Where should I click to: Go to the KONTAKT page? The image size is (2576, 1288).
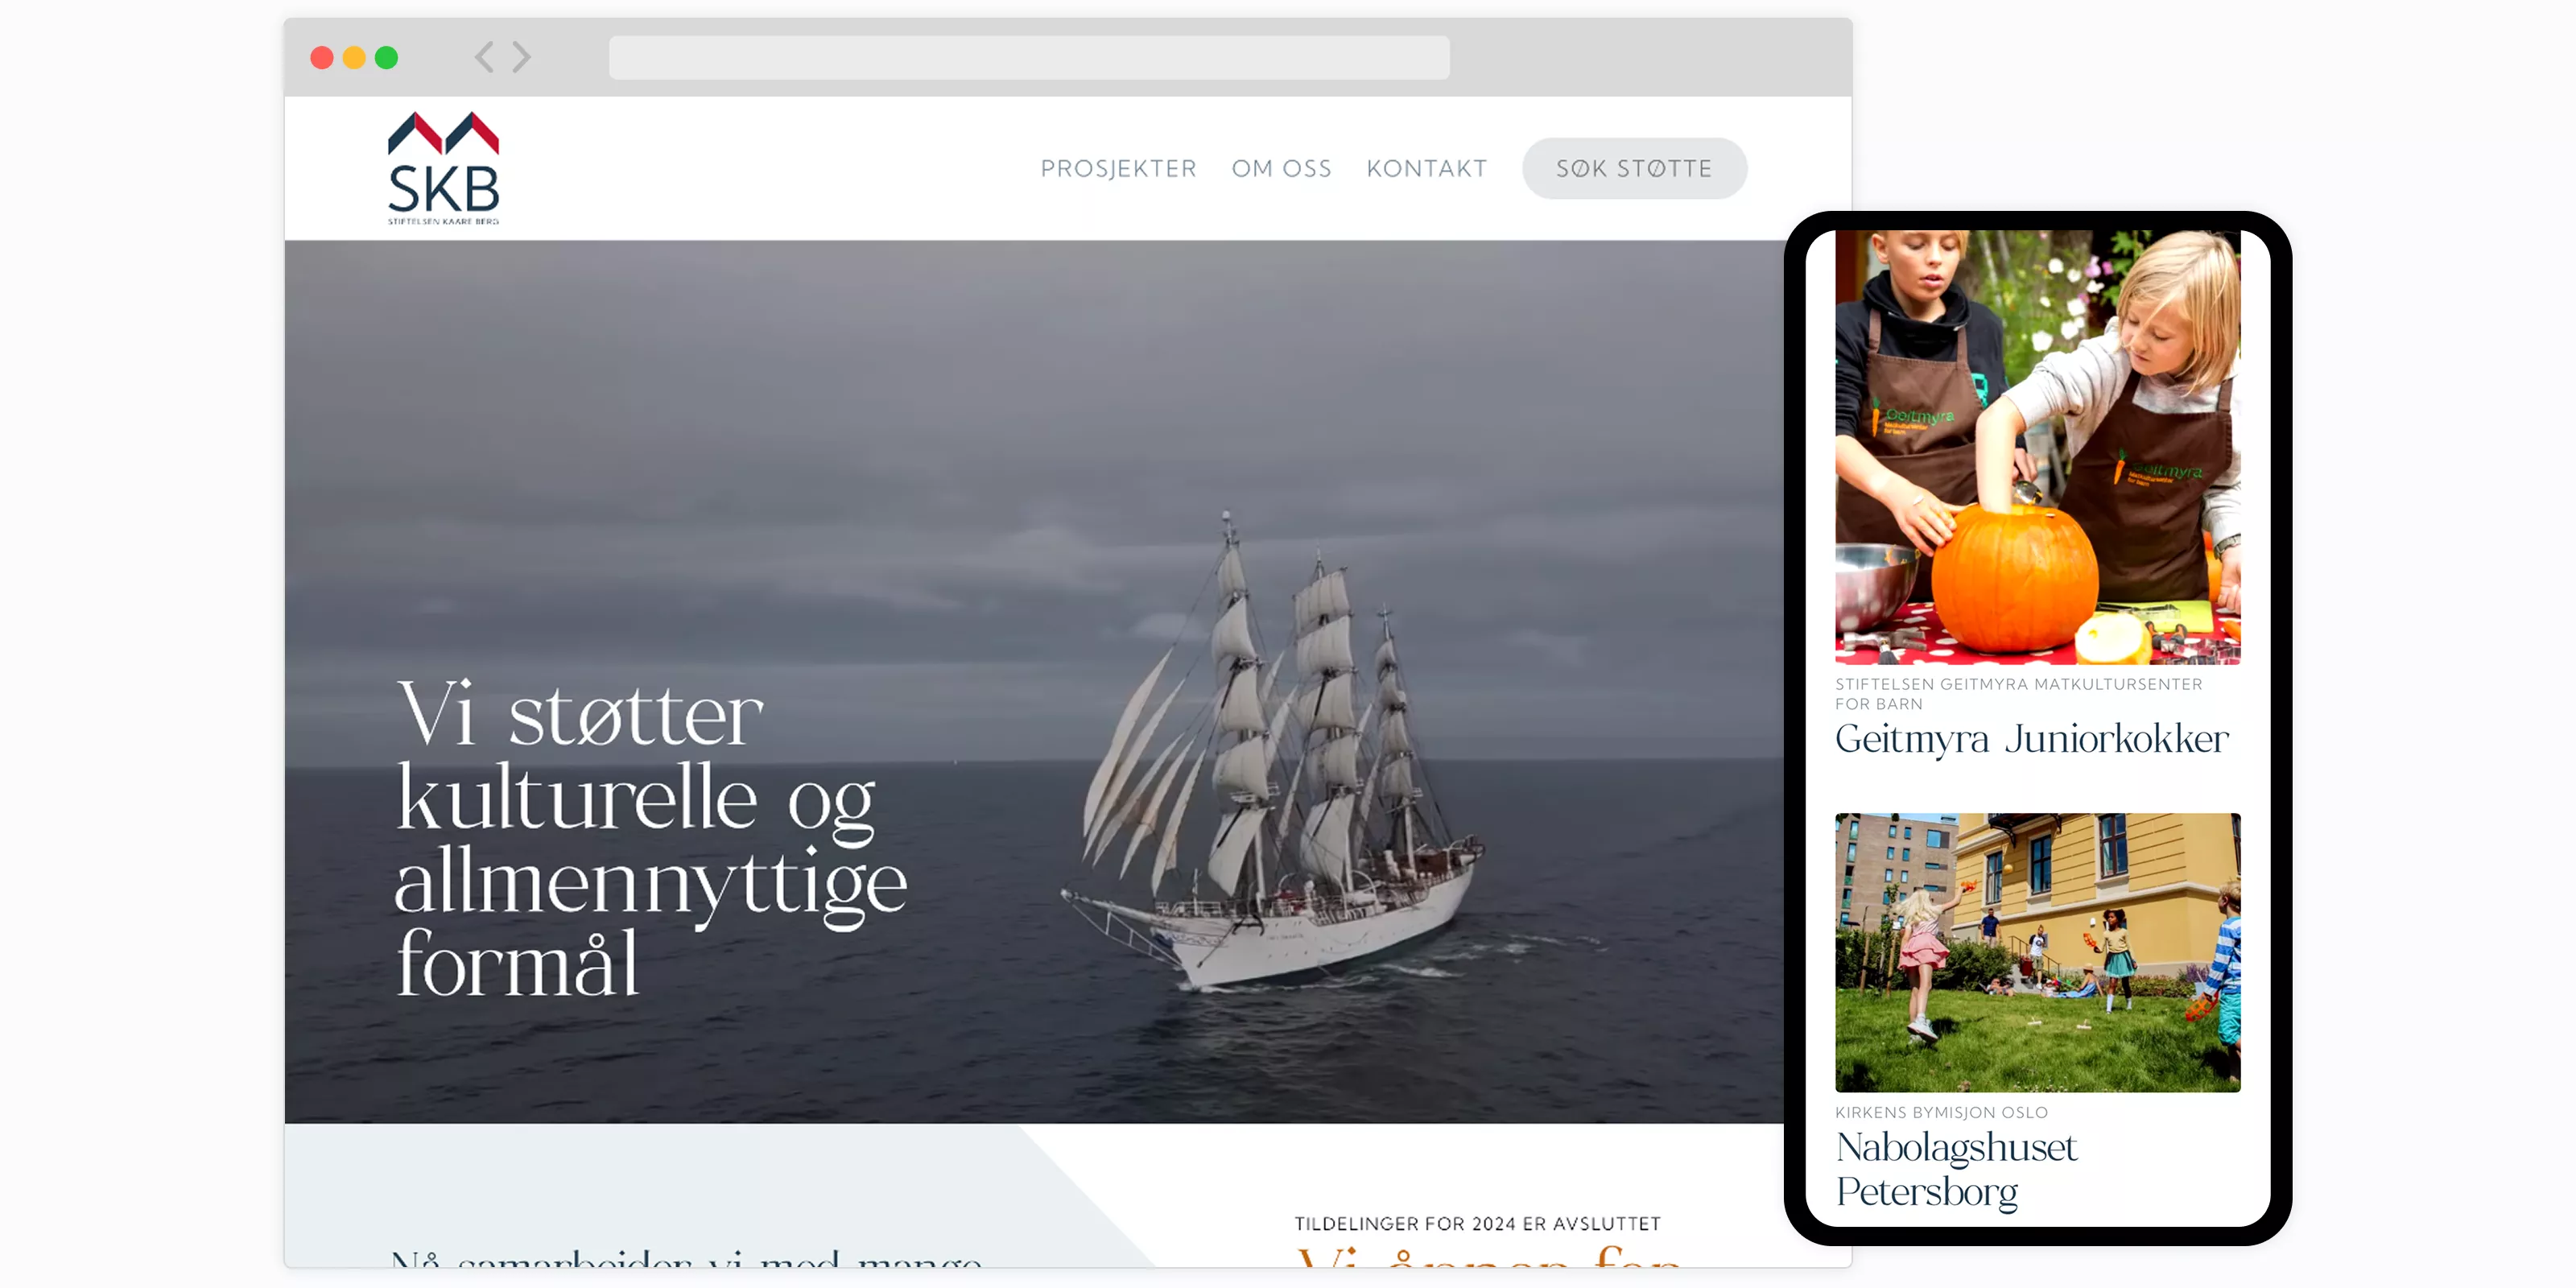1426,169
